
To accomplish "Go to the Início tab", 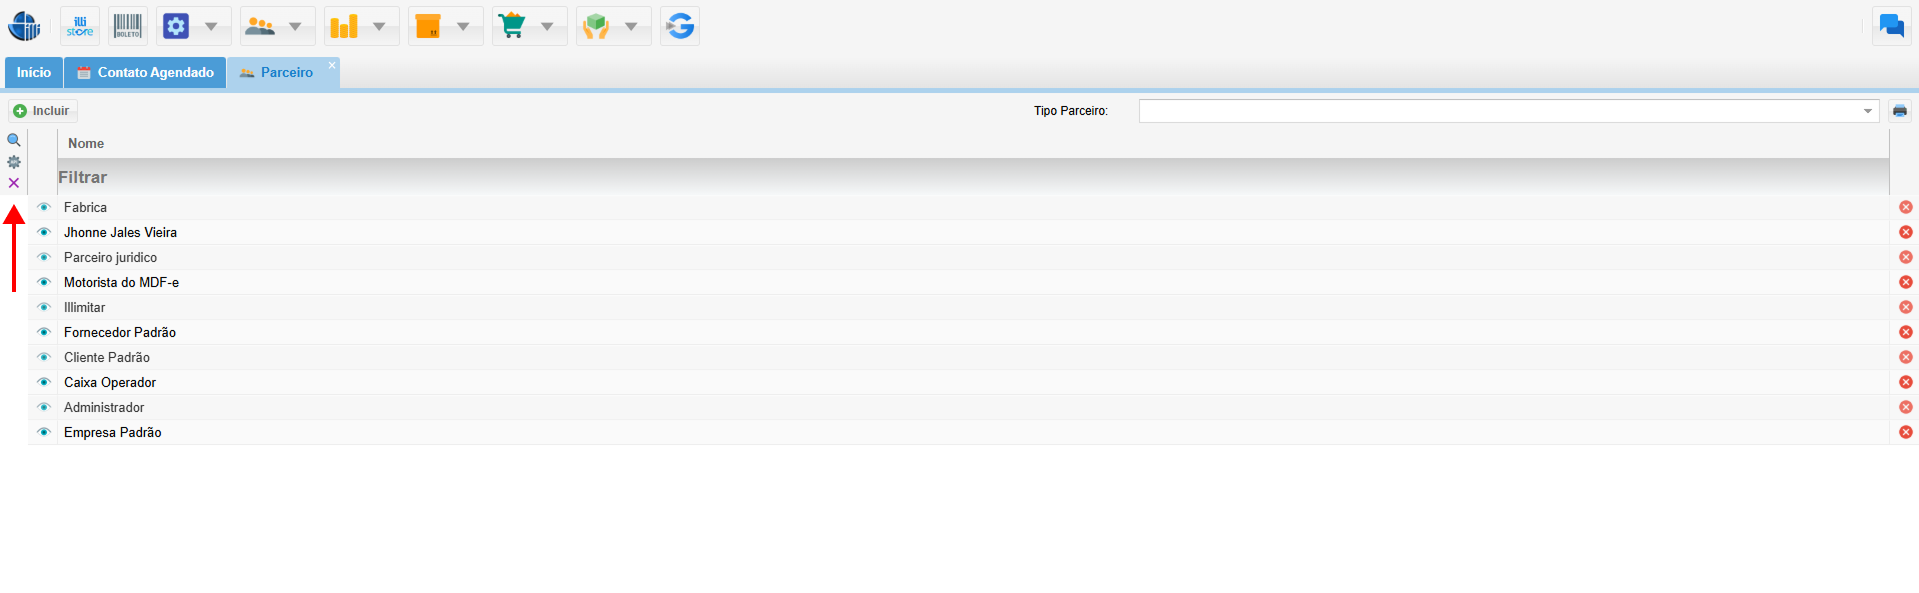I will point(34,72).
